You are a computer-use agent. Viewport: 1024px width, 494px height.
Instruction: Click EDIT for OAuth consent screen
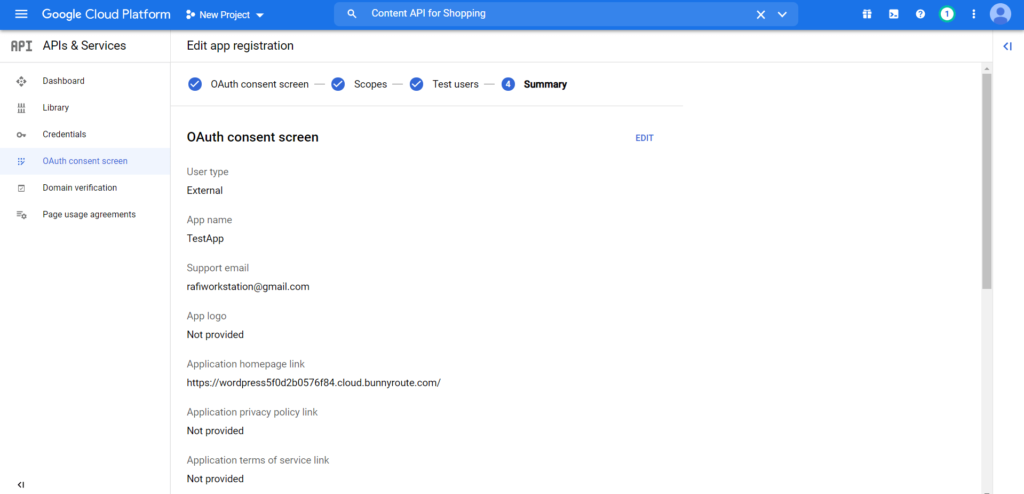(x=645, y=138)
